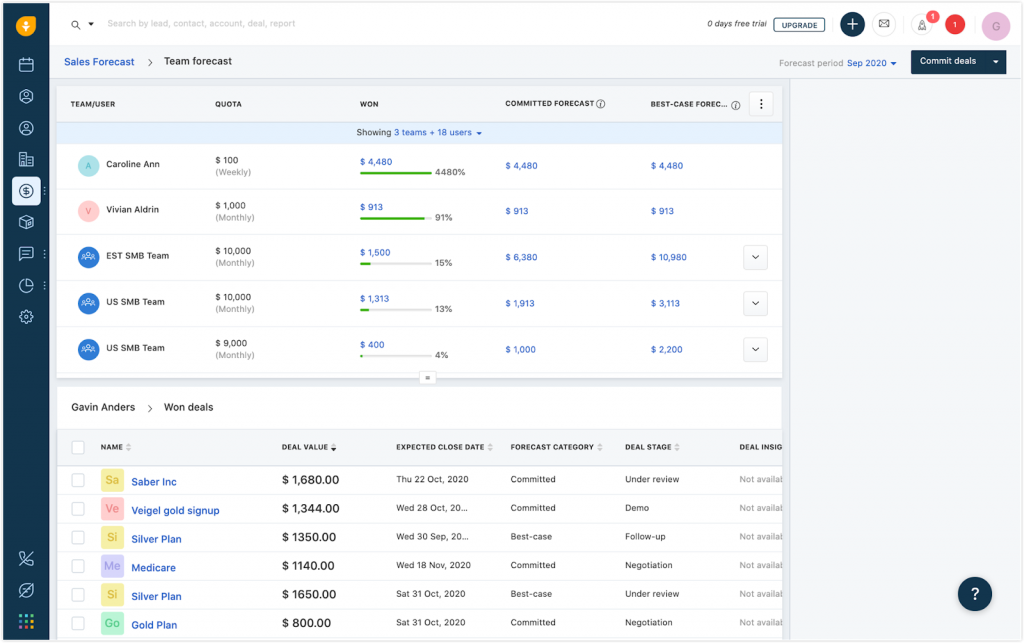Screen dimensions: 1024x643
Task: Open the Settings gear in the sidebar
Action: click(26, 317)
